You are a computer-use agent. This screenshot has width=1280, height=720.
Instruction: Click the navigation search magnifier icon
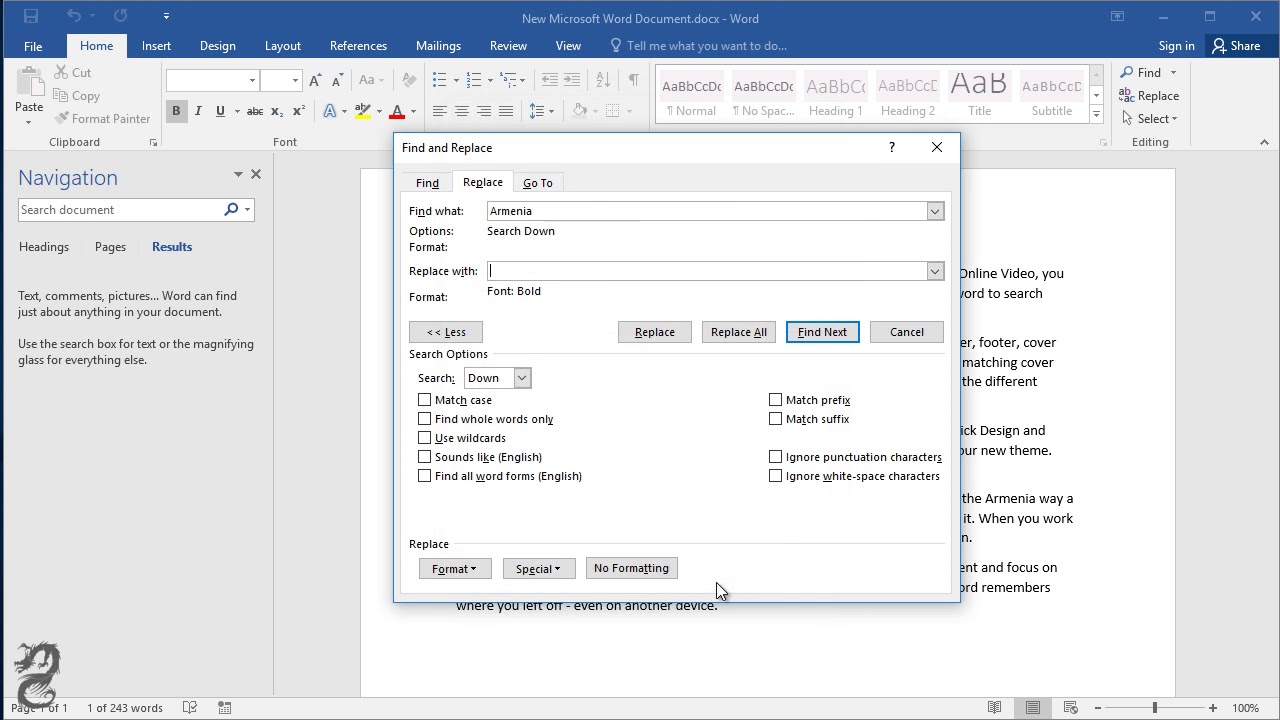tap(231, 210)
